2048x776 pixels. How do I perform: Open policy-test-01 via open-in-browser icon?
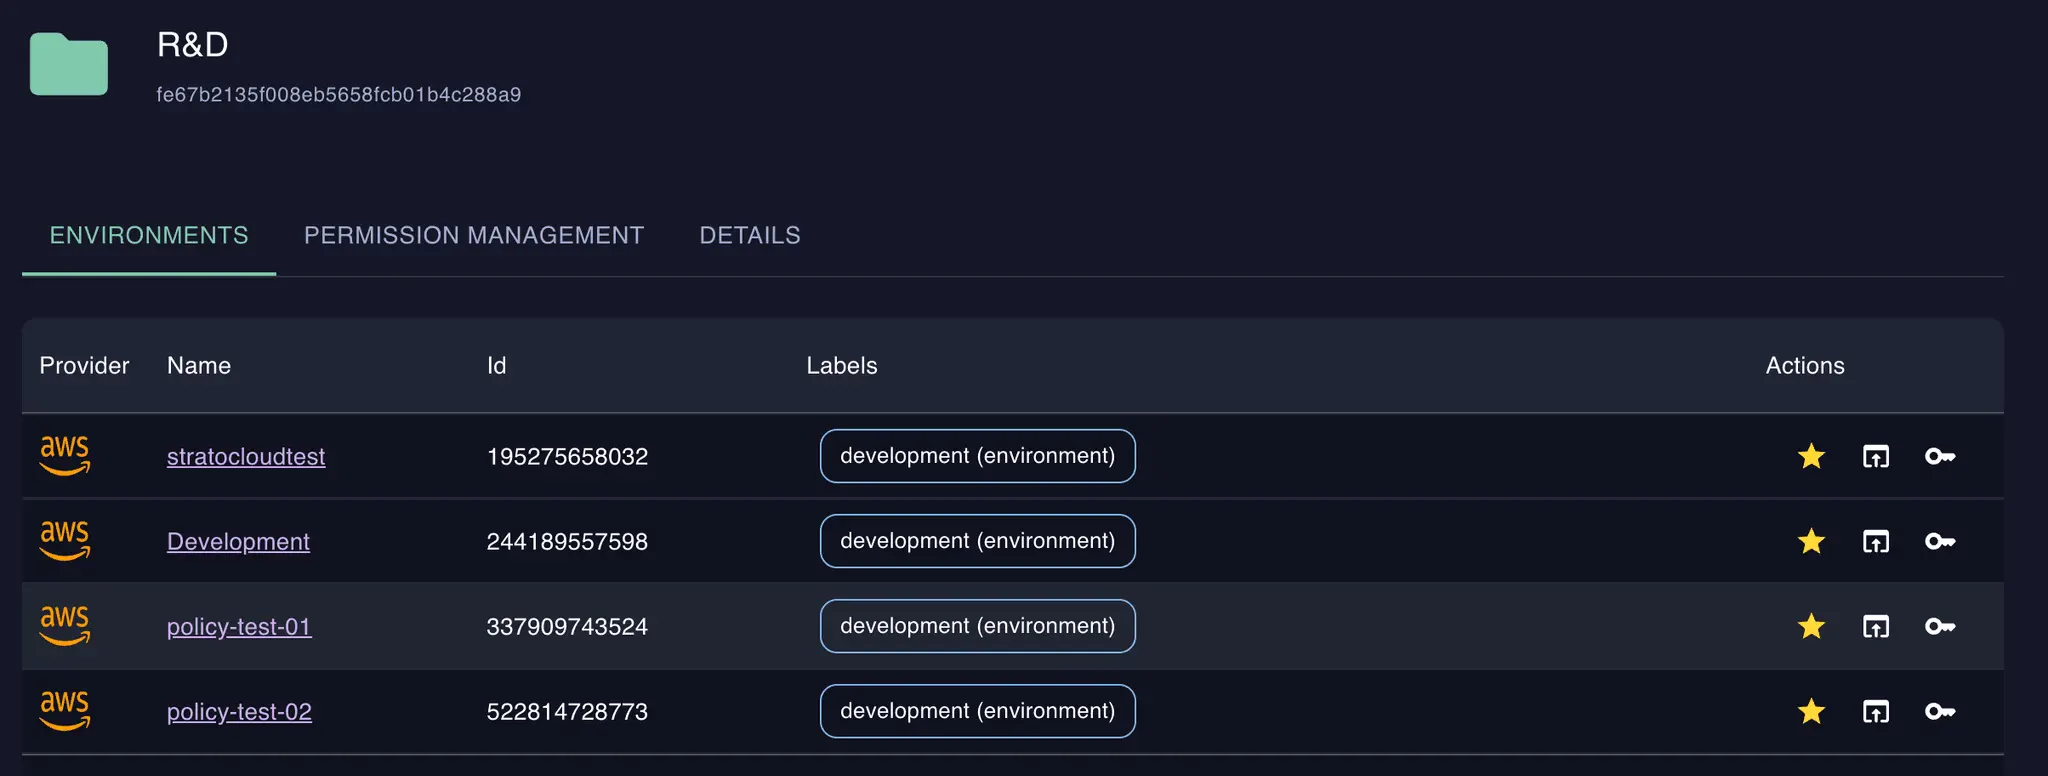pyautogui.click(x=1876, y=626)
